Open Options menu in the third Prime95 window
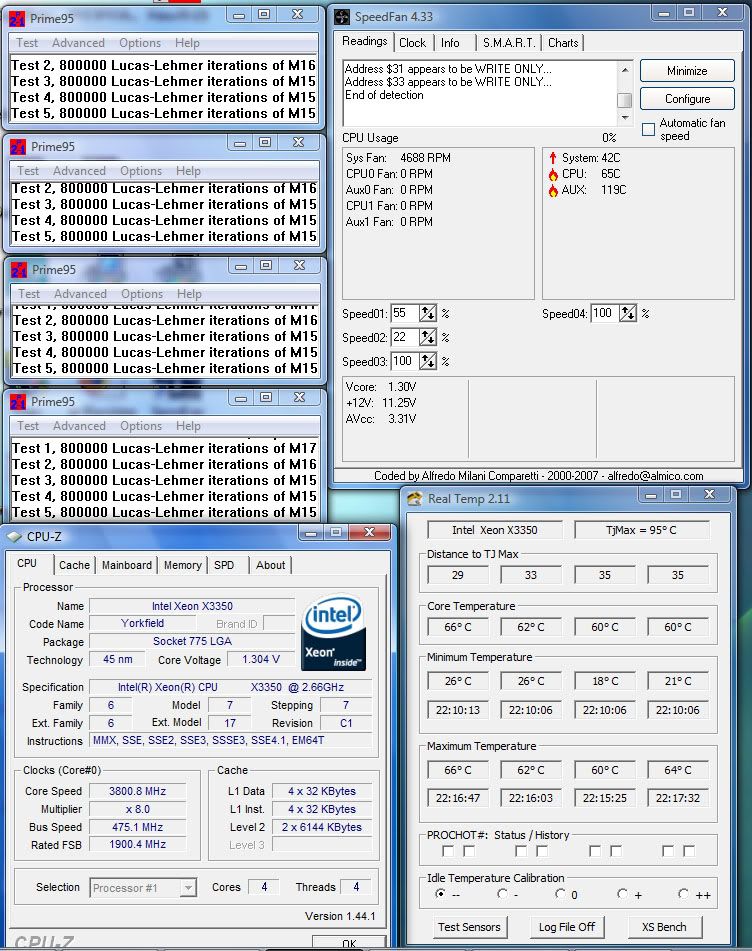 [x=142, y=294]
